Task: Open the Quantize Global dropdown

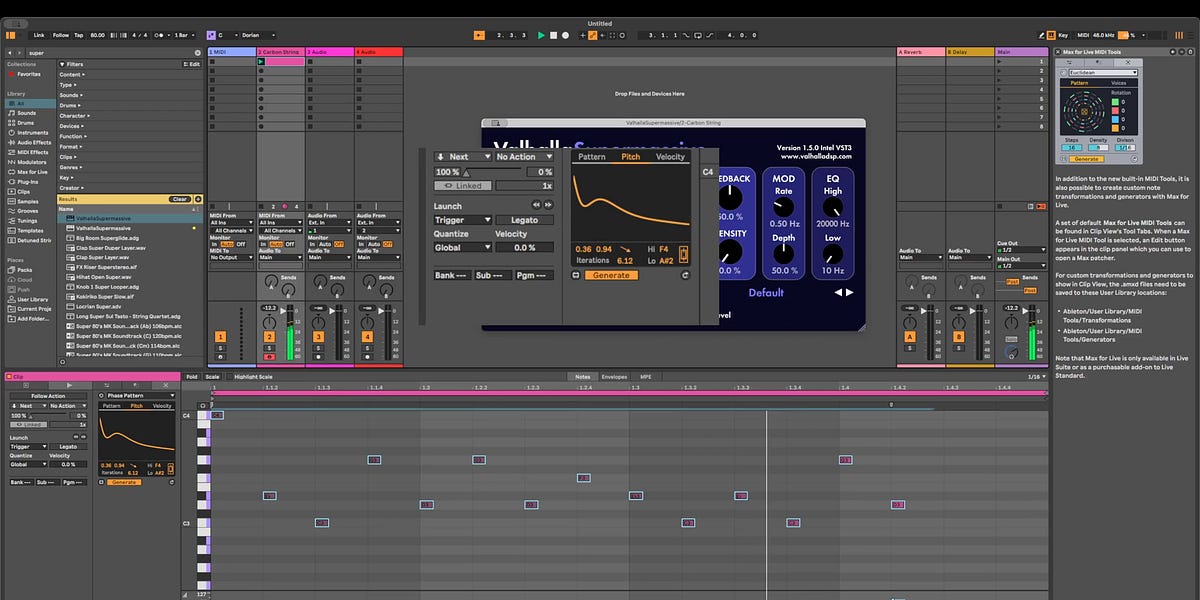Action: click(28, 465)
